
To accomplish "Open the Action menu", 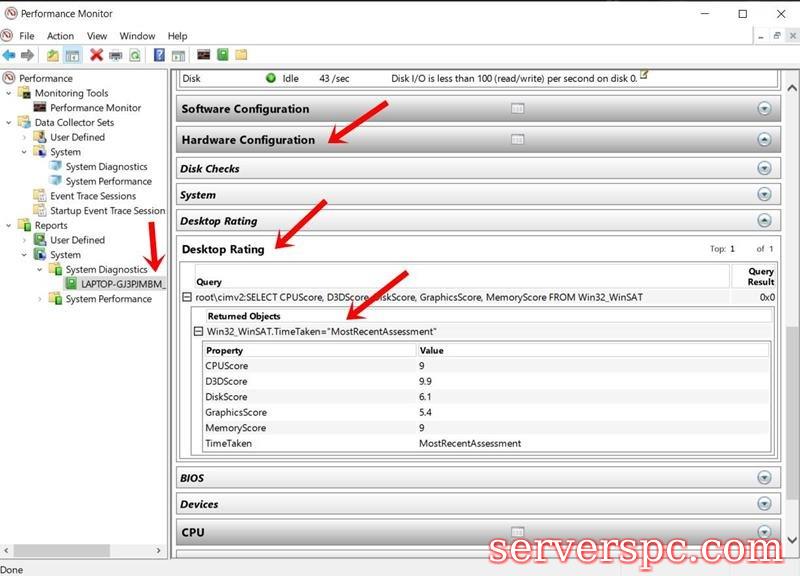I will click(60, 36).
